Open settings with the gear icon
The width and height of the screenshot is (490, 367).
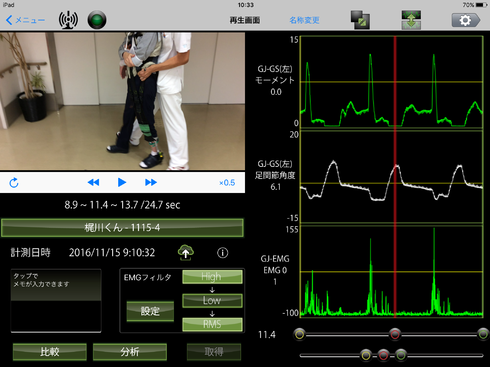[x=466, y=20]
